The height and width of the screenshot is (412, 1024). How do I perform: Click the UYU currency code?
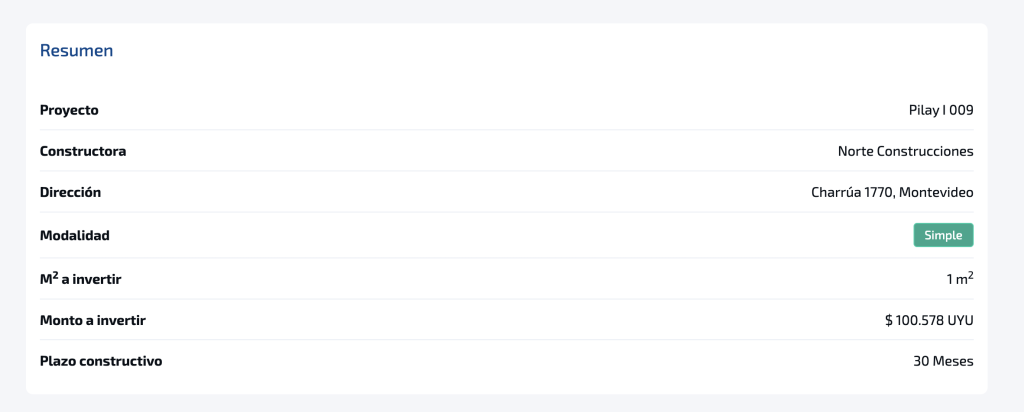pyautogui.click(x=960, y=321)
